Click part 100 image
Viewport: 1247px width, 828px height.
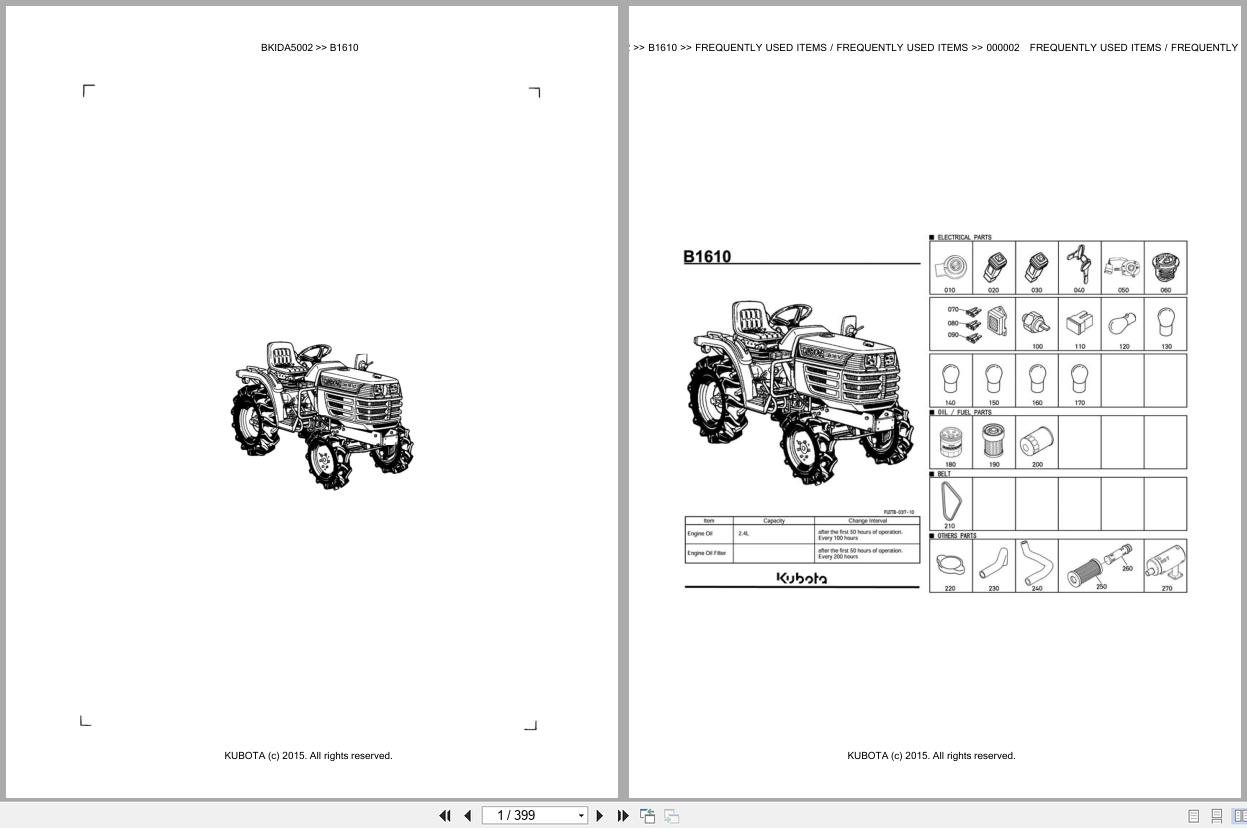coord(1035,322)
